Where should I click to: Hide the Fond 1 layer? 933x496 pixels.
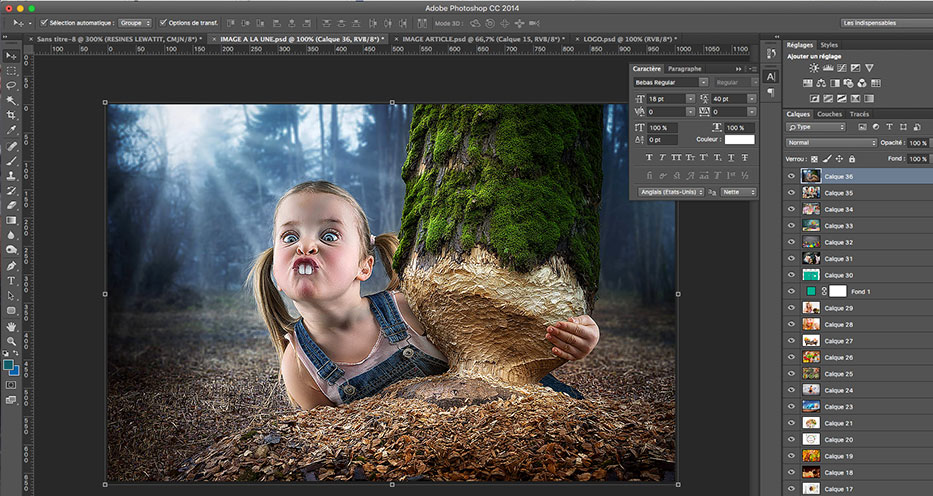coord(791,291)
